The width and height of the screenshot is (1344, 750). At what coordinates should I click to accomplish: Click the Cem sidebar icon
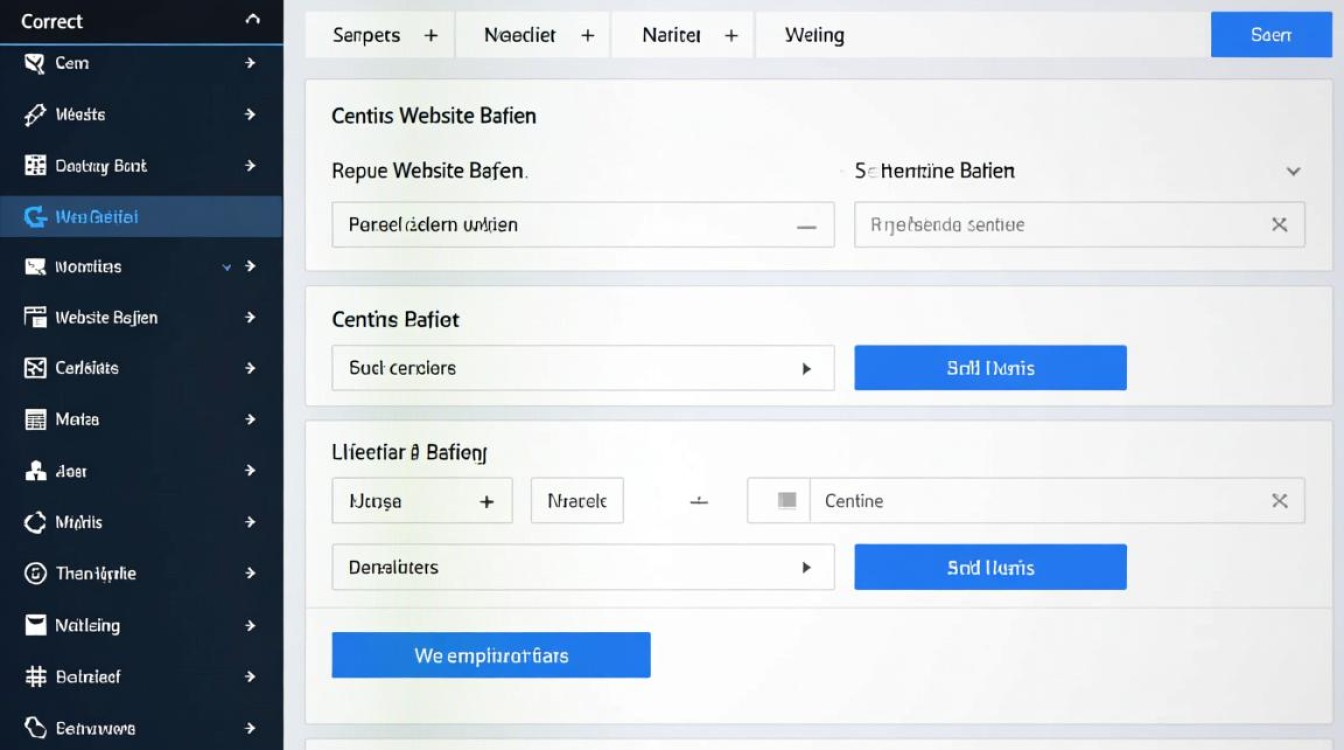click(35, 64)
